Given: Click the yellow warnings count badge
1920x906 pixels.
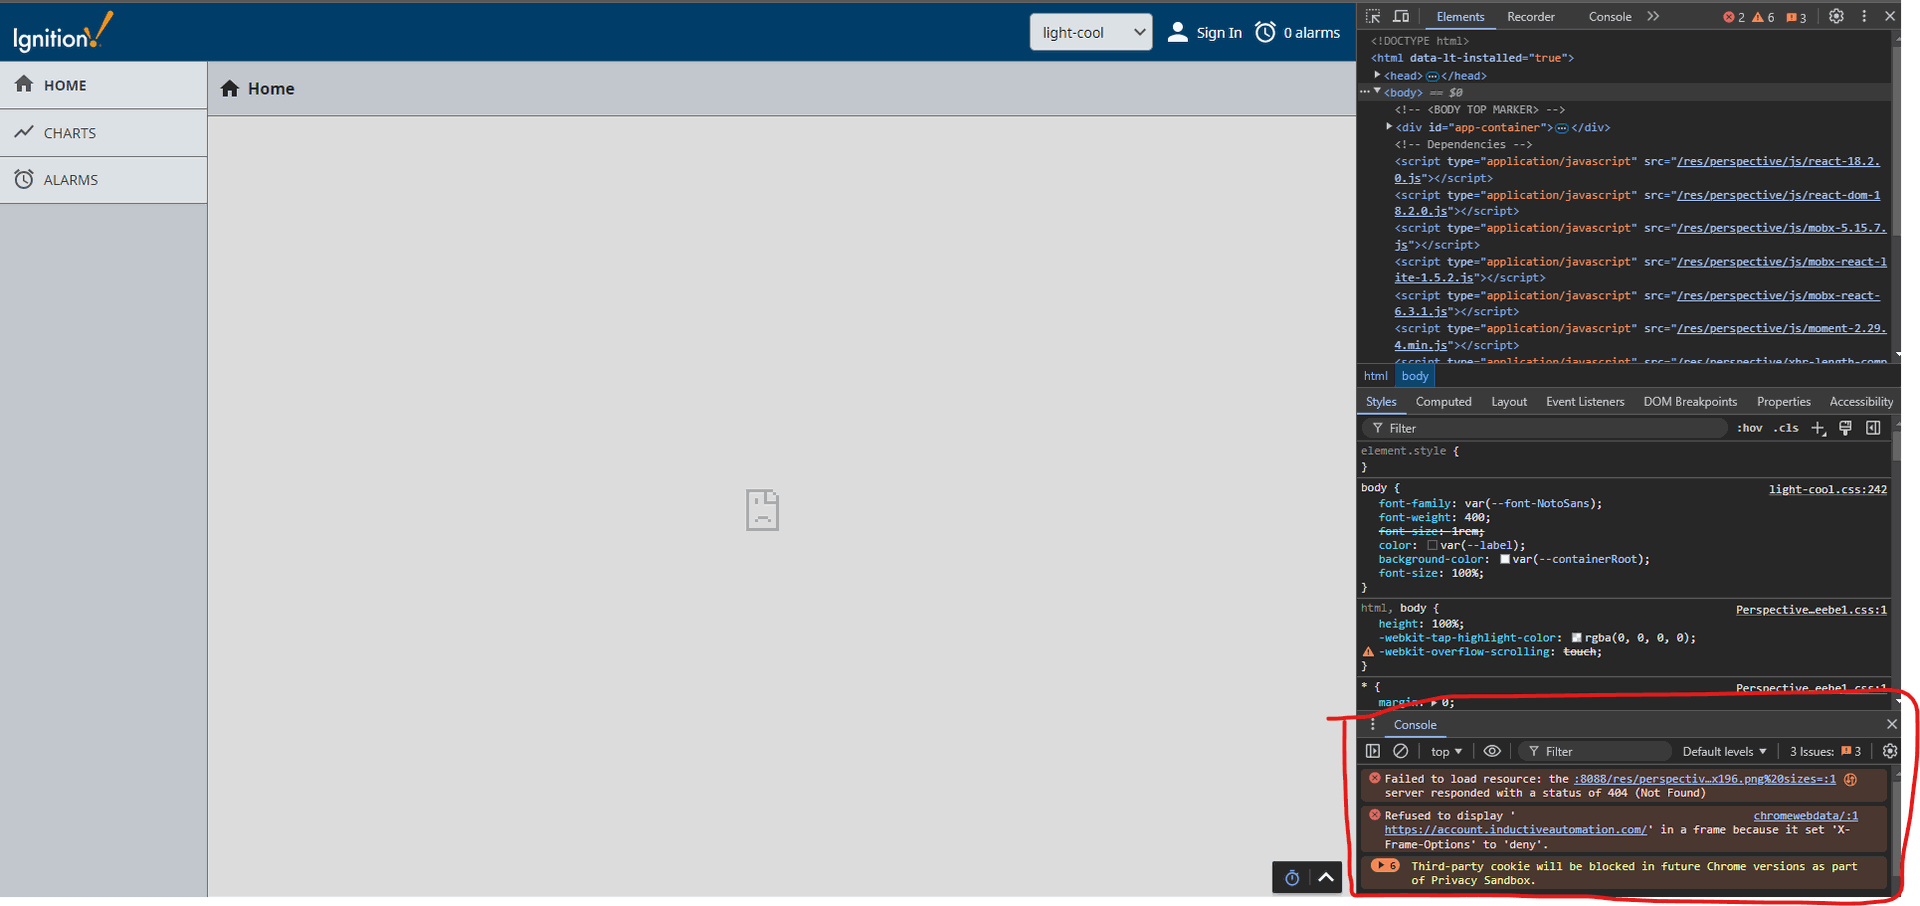Looking at the screenshot, I should (x=1763, y=17).
